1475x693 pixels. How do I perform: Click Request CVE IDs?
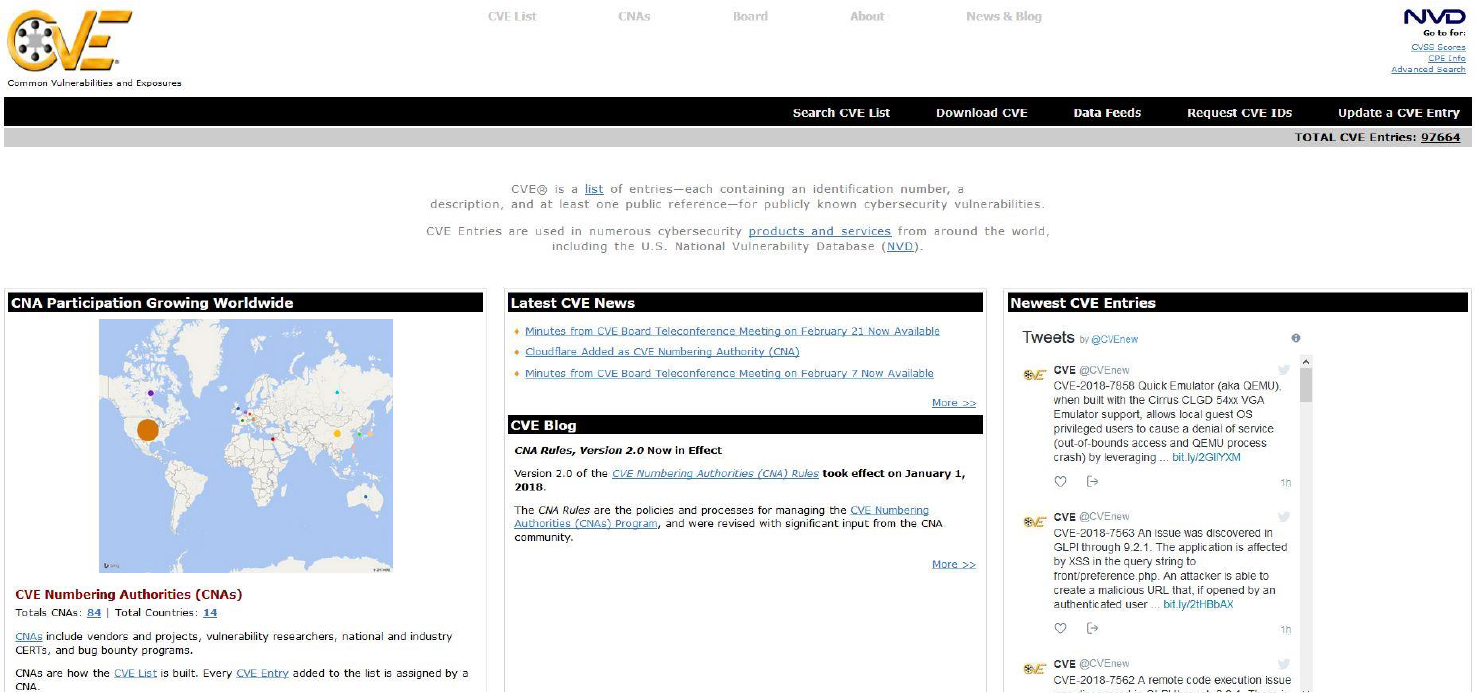(1239, 113)
